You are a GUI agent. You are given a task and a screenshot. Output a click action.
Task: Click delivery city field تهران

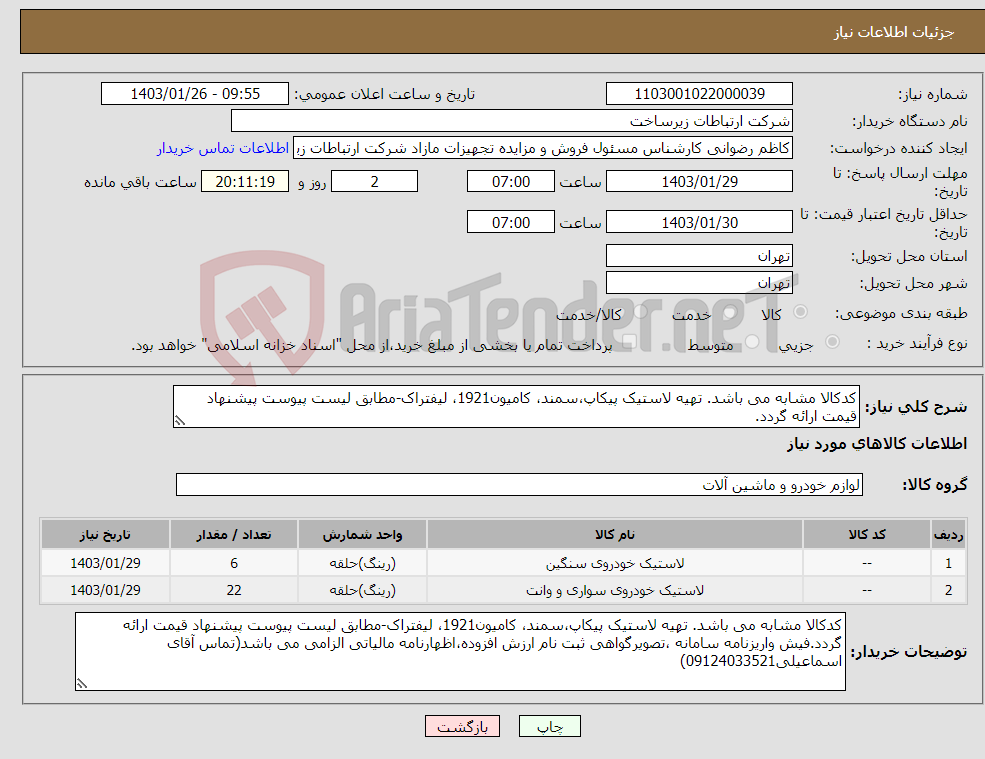(699, 283)
